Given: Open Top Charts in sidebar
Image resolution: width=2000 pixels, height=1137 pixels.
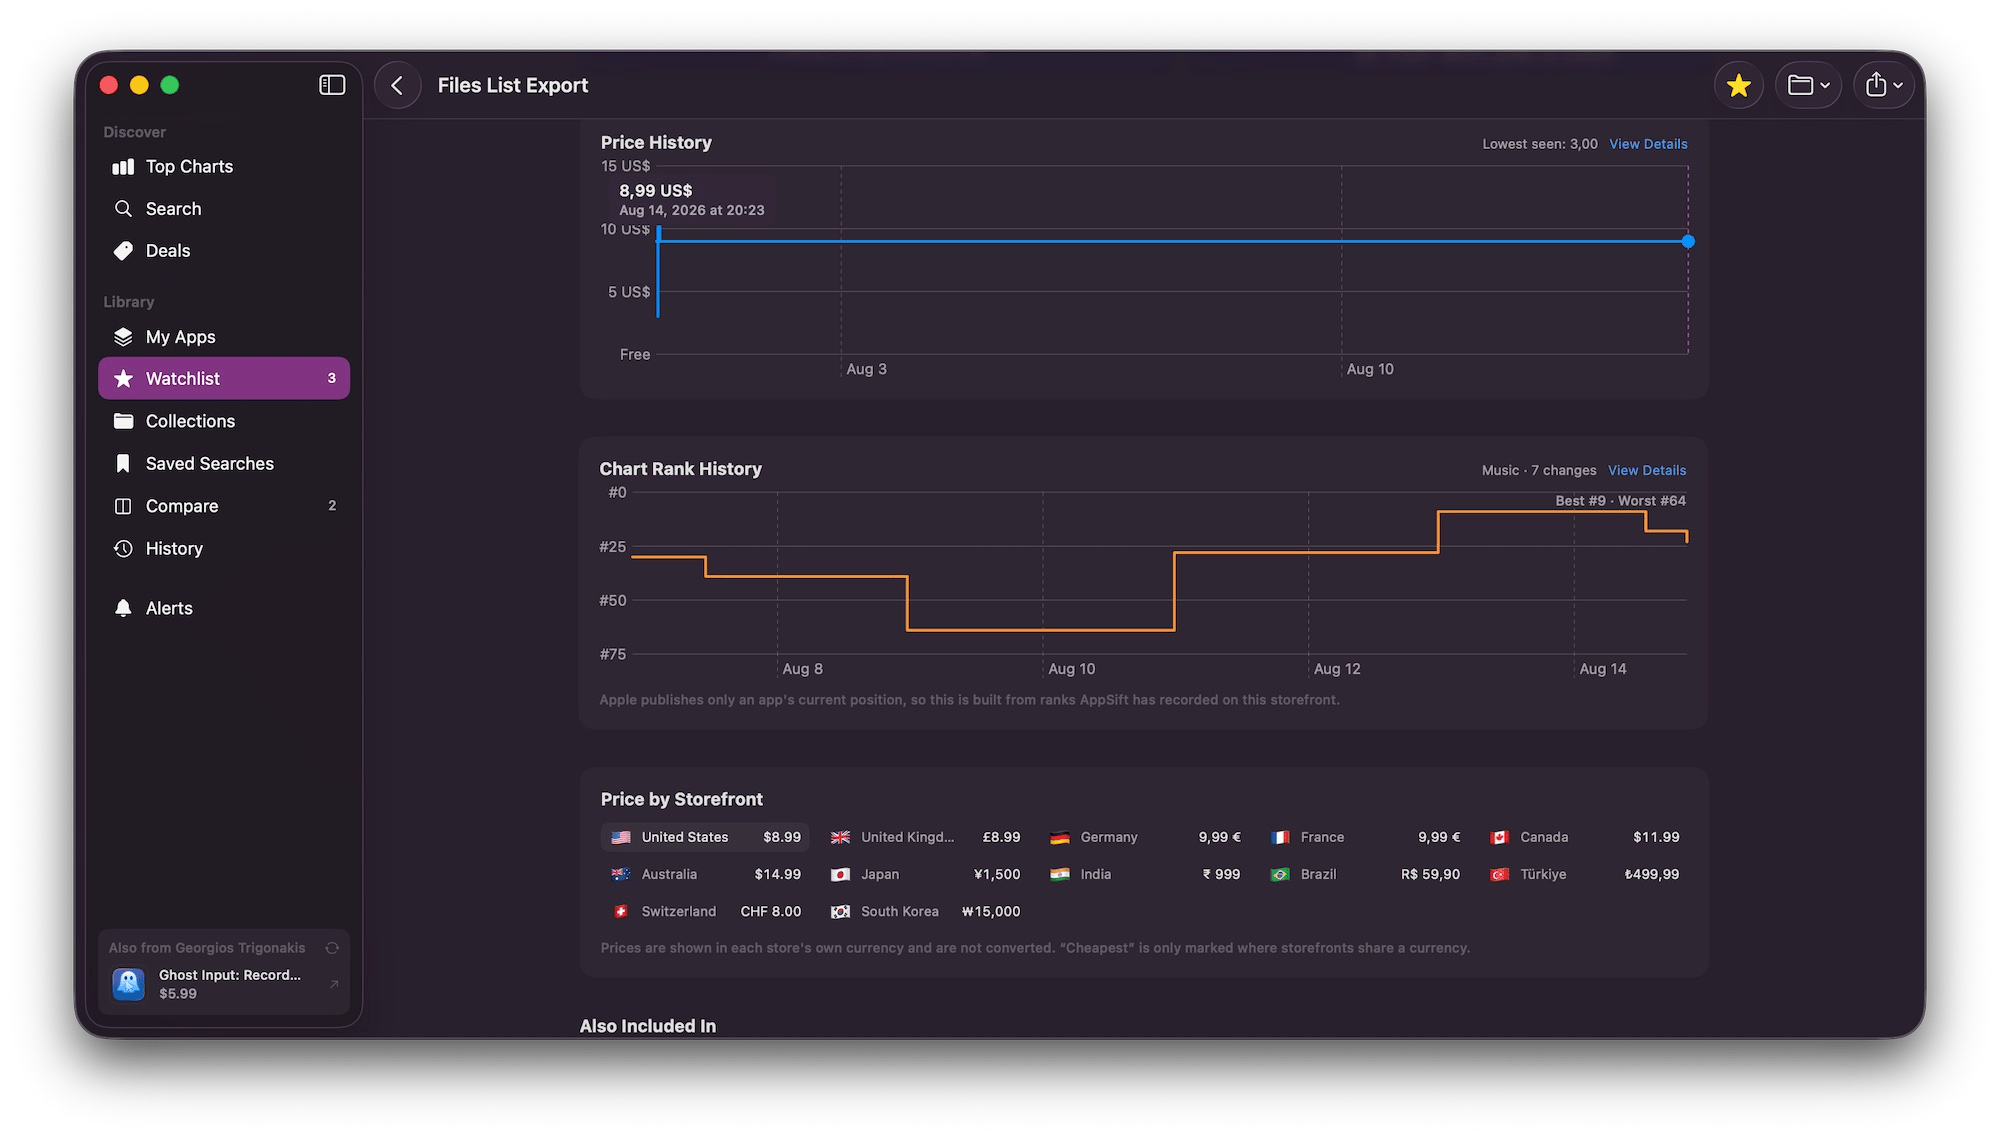Looking at the screenshot, I should tap(224, 167).
